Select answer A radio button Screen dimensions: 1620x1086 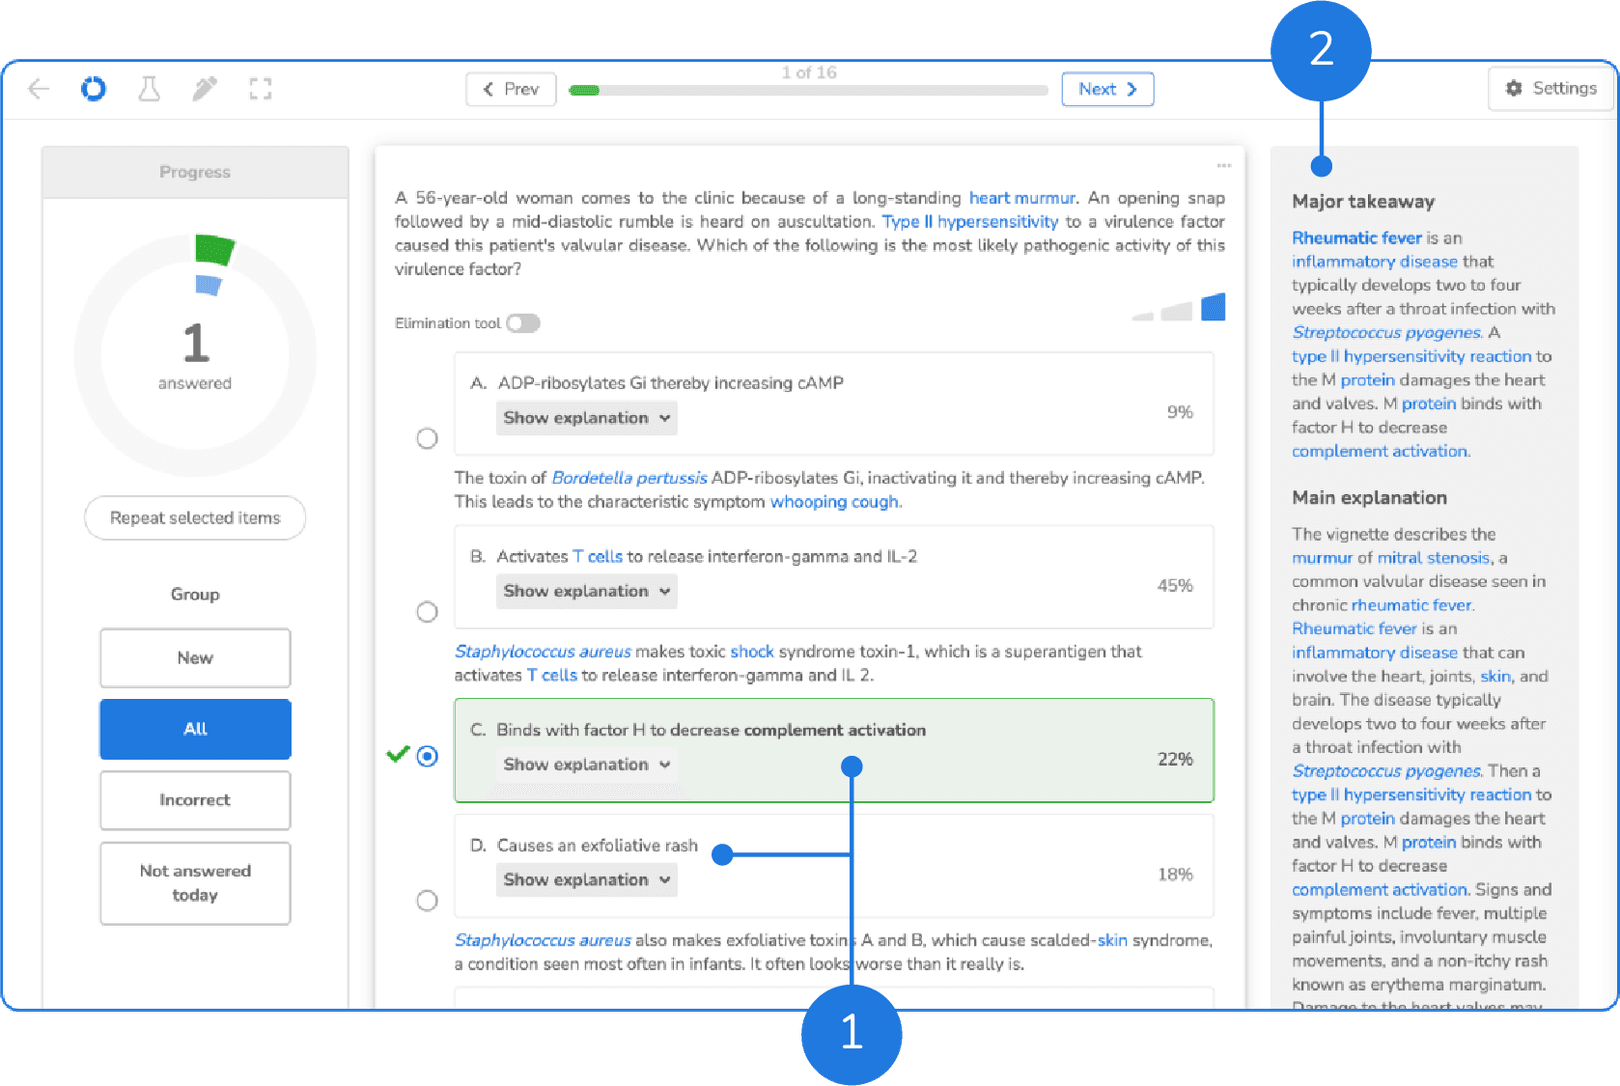point(427,438)
